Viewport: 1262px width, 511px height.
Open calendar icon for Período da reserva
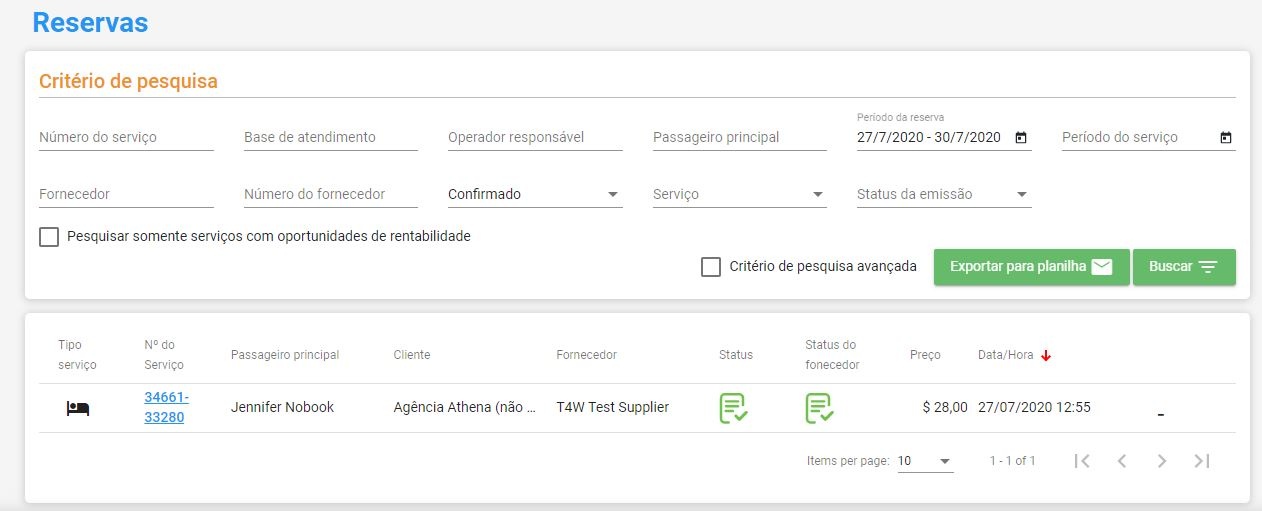pos(1020,138)
